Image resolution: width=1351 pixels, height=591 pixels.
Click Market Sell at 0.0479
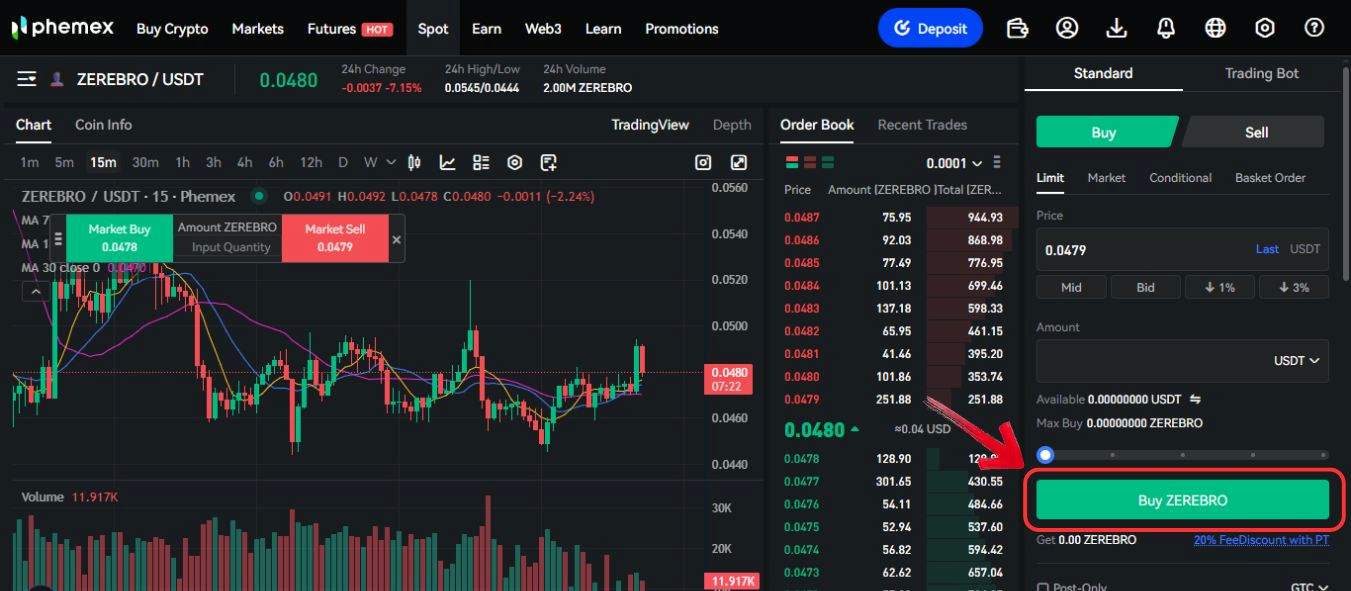click(335, 238)
